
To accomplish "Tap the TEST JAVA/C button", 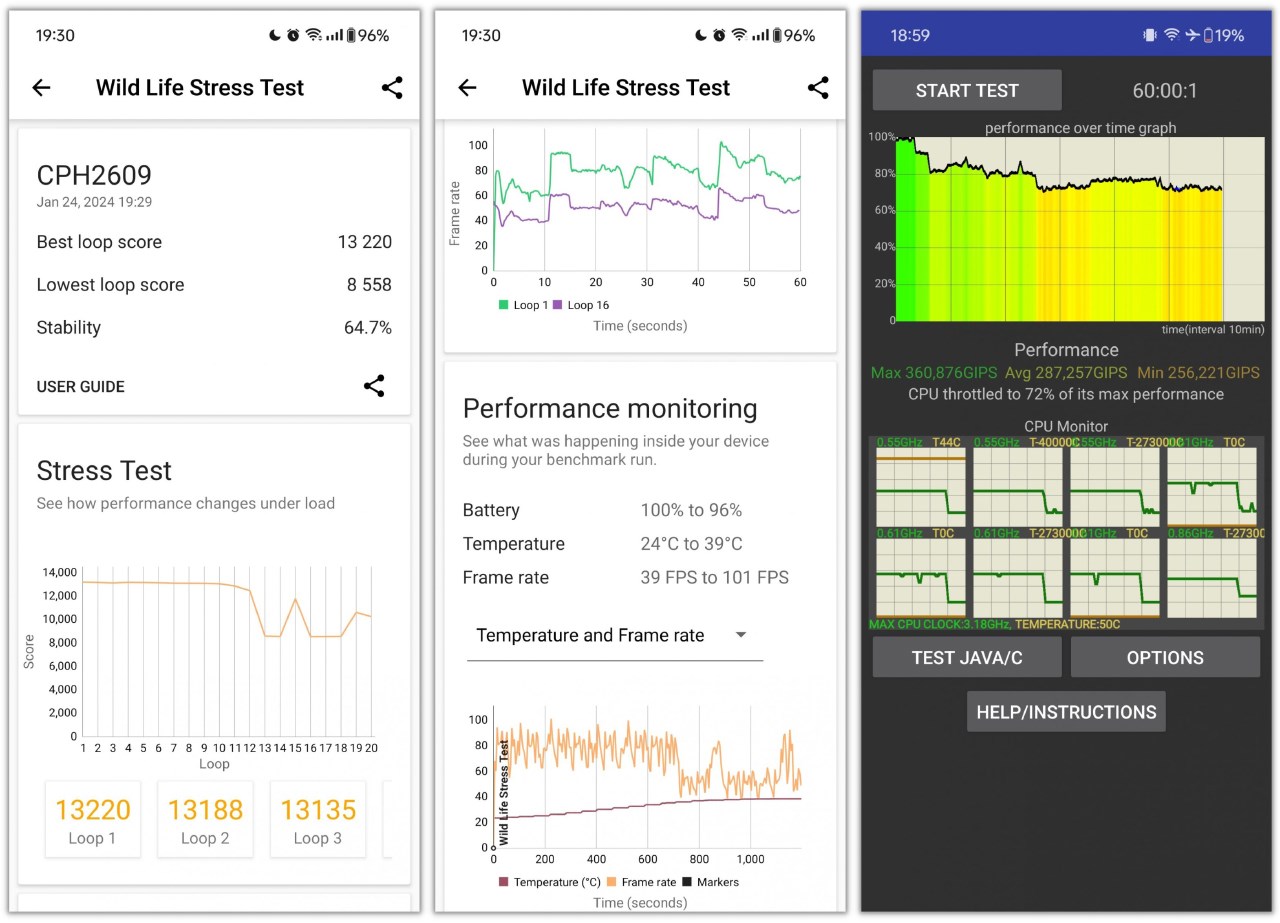I will coord(966,657).
